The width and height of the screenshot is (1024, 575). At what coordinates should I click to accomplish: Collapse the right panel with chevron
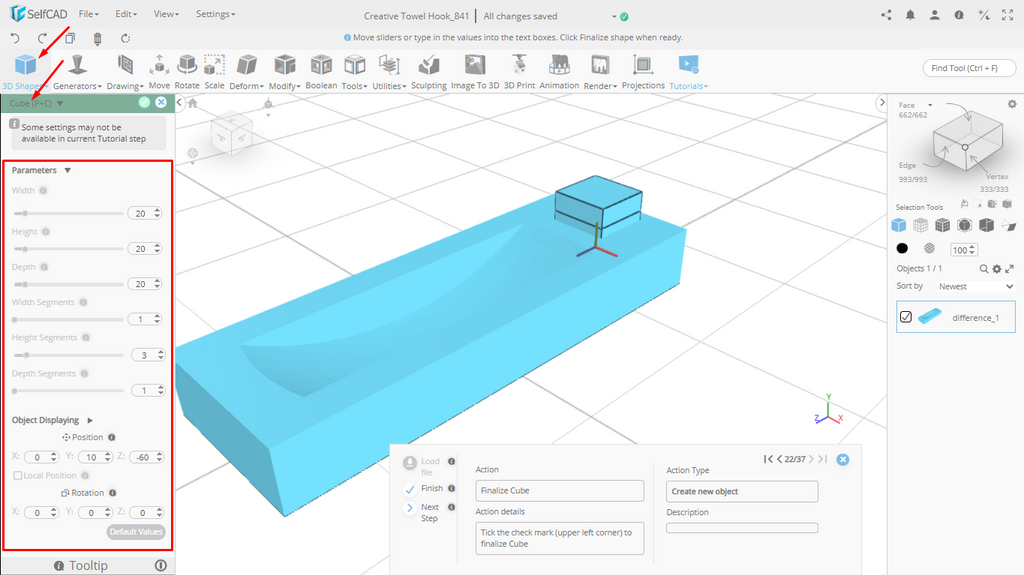(882, 103)
